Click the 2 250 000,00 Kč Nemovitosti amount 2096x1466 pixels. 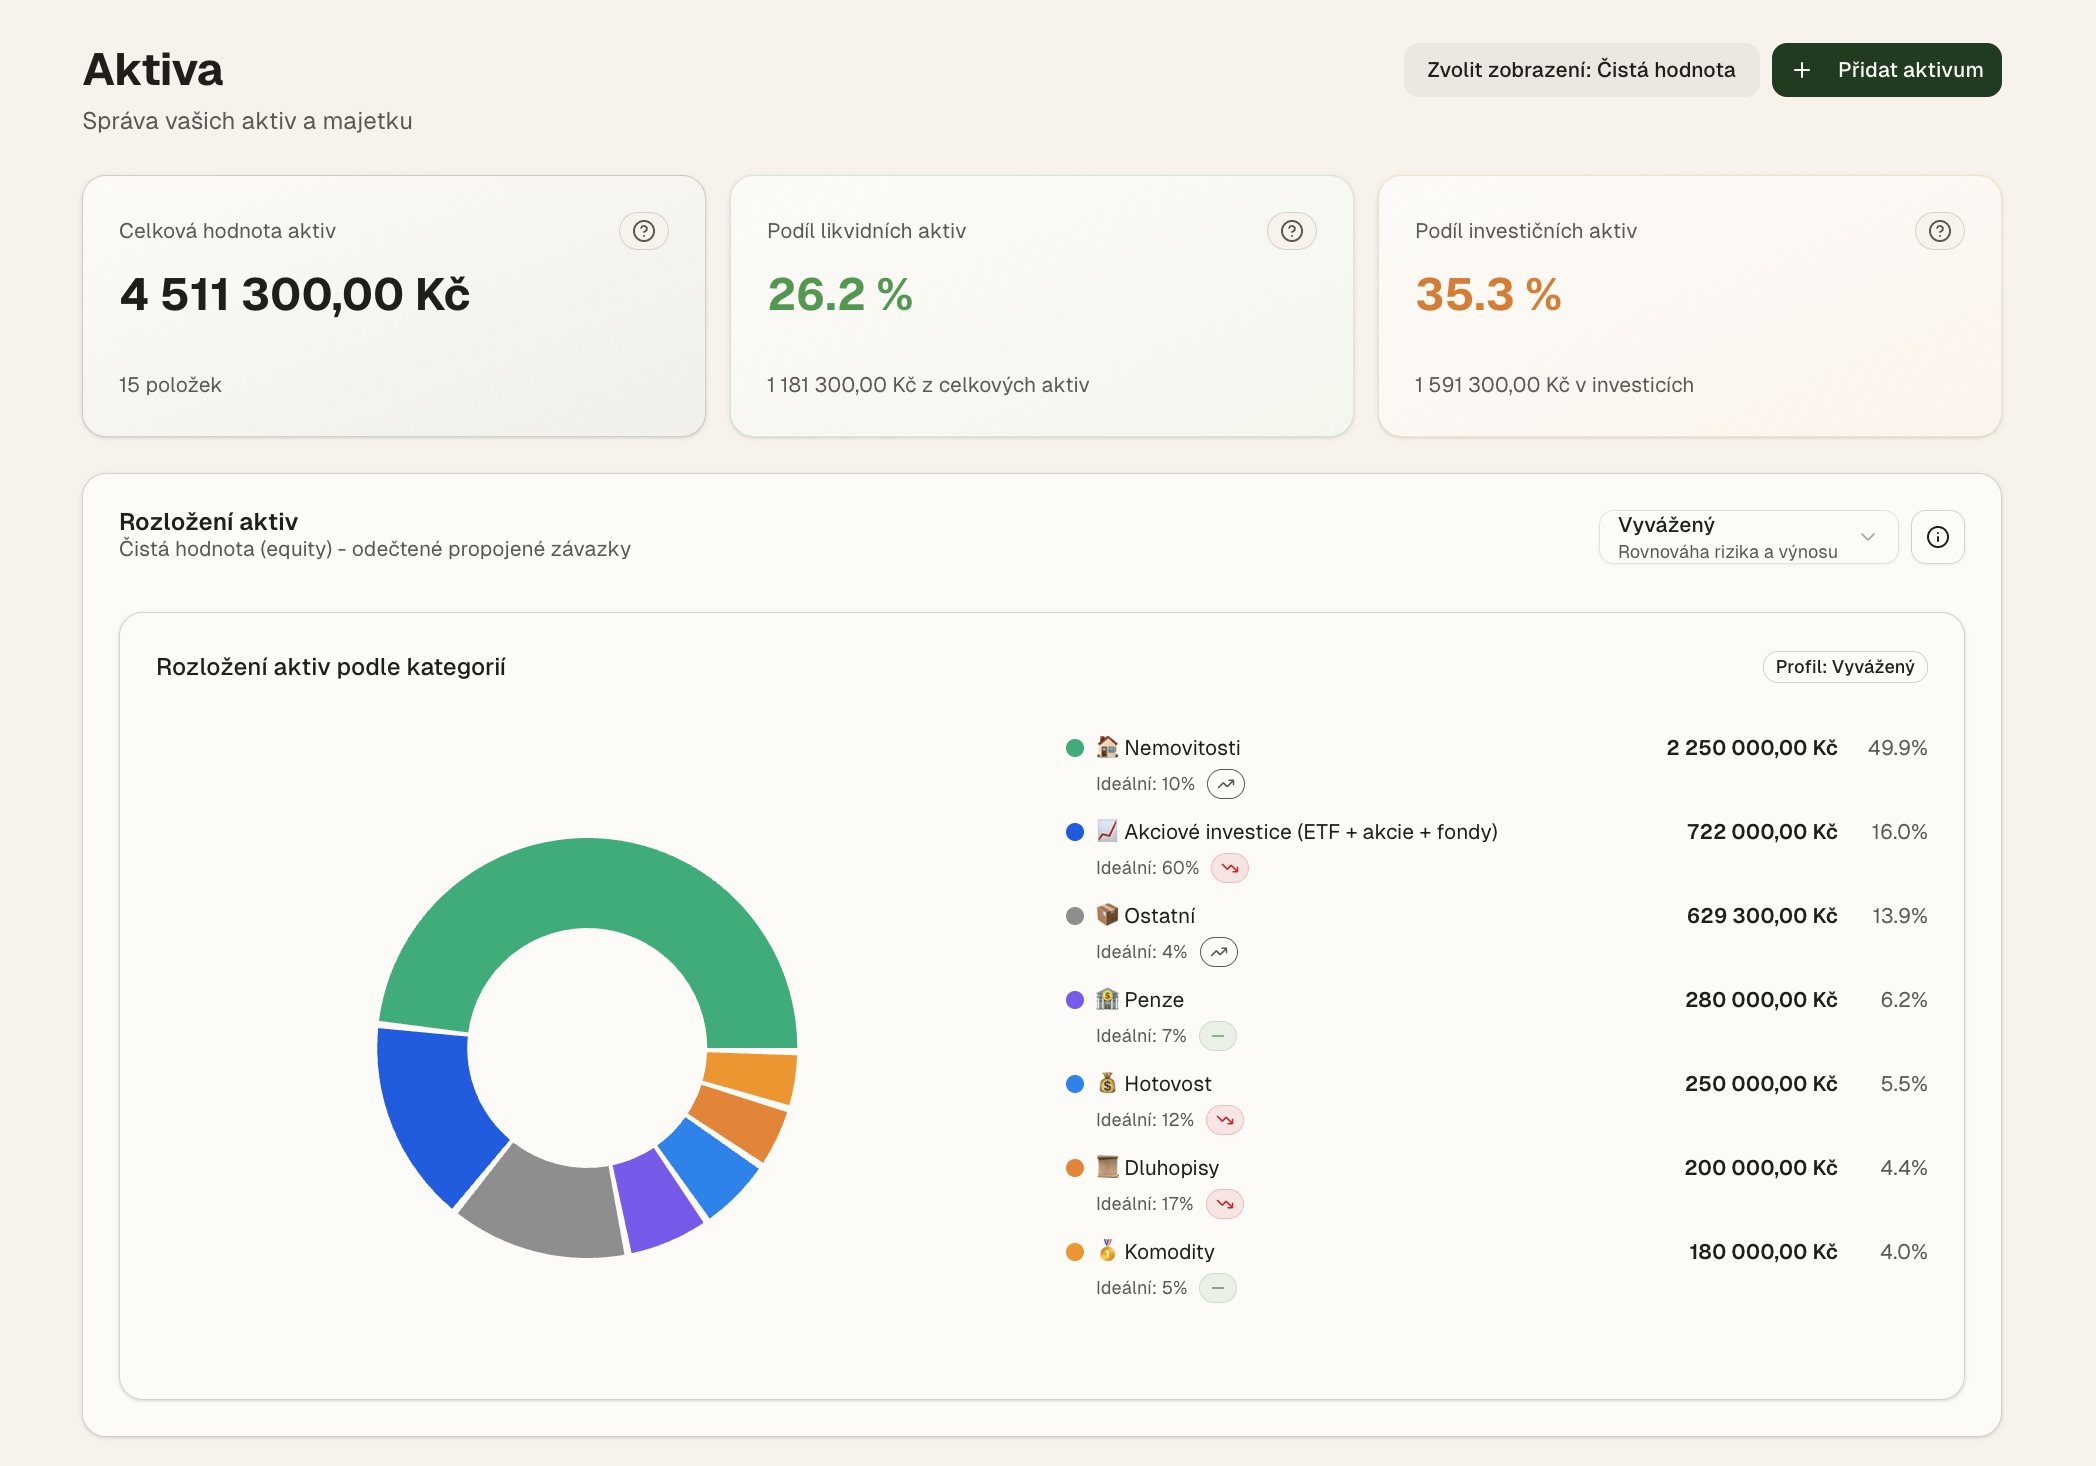click(x=1752, y=748)
